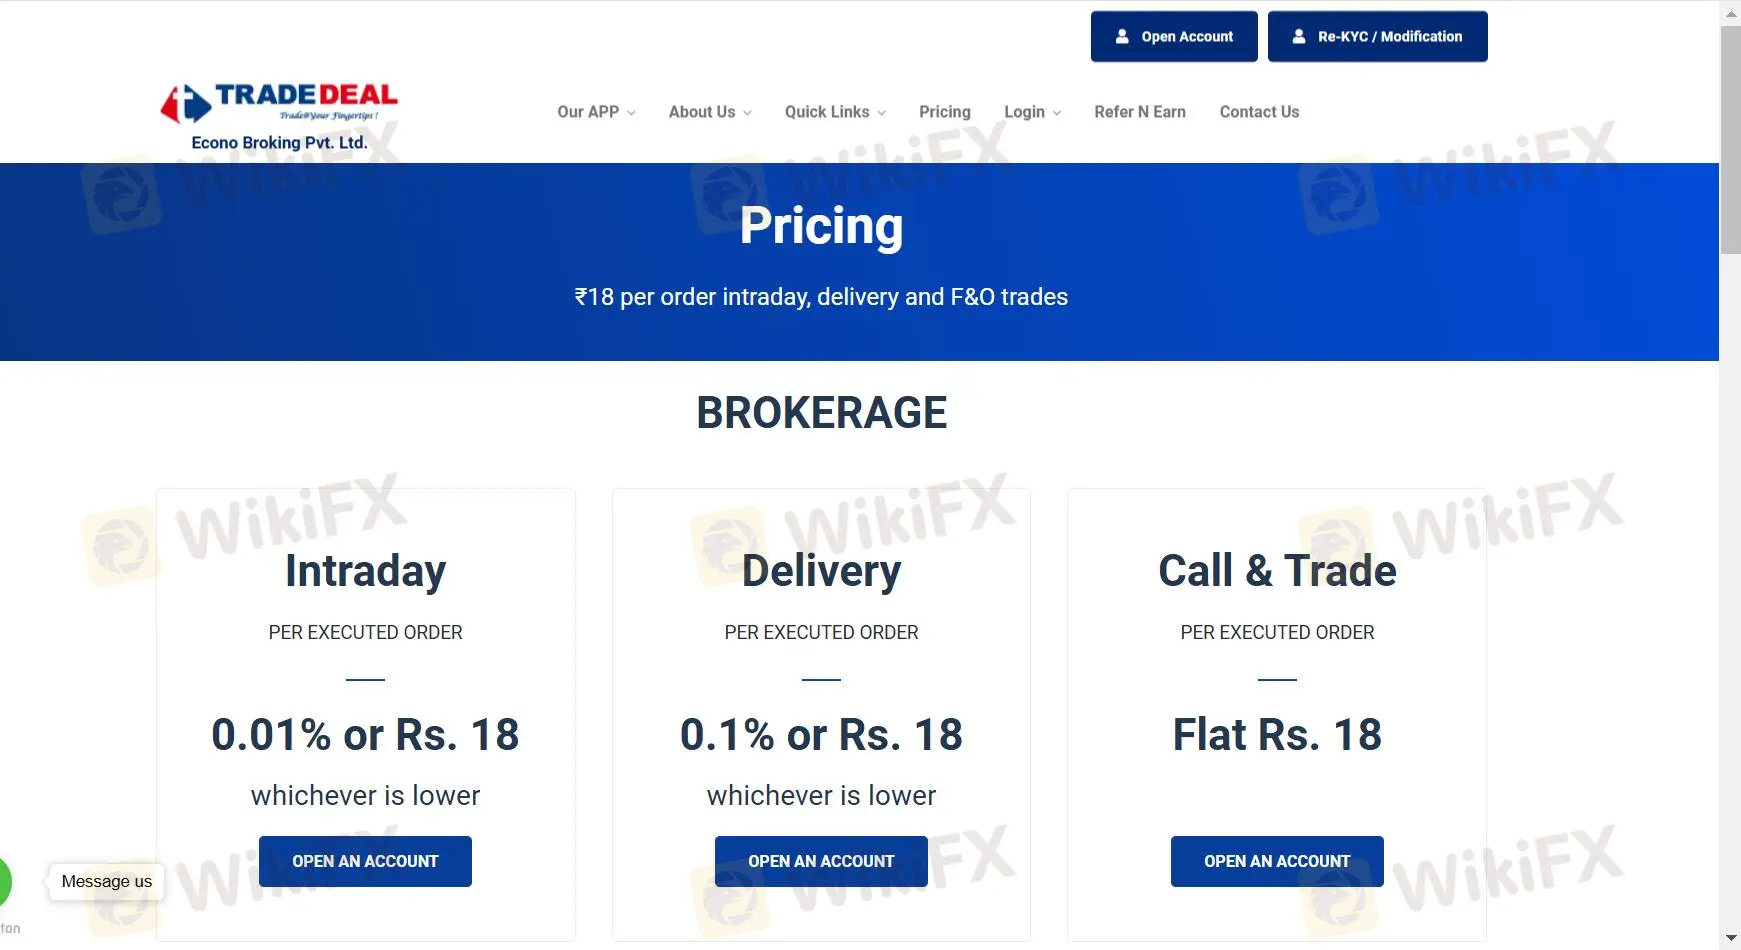This screenshot has width=1741, height=950.
Task: Click the Message us chat label
Action: coord(107,881)
